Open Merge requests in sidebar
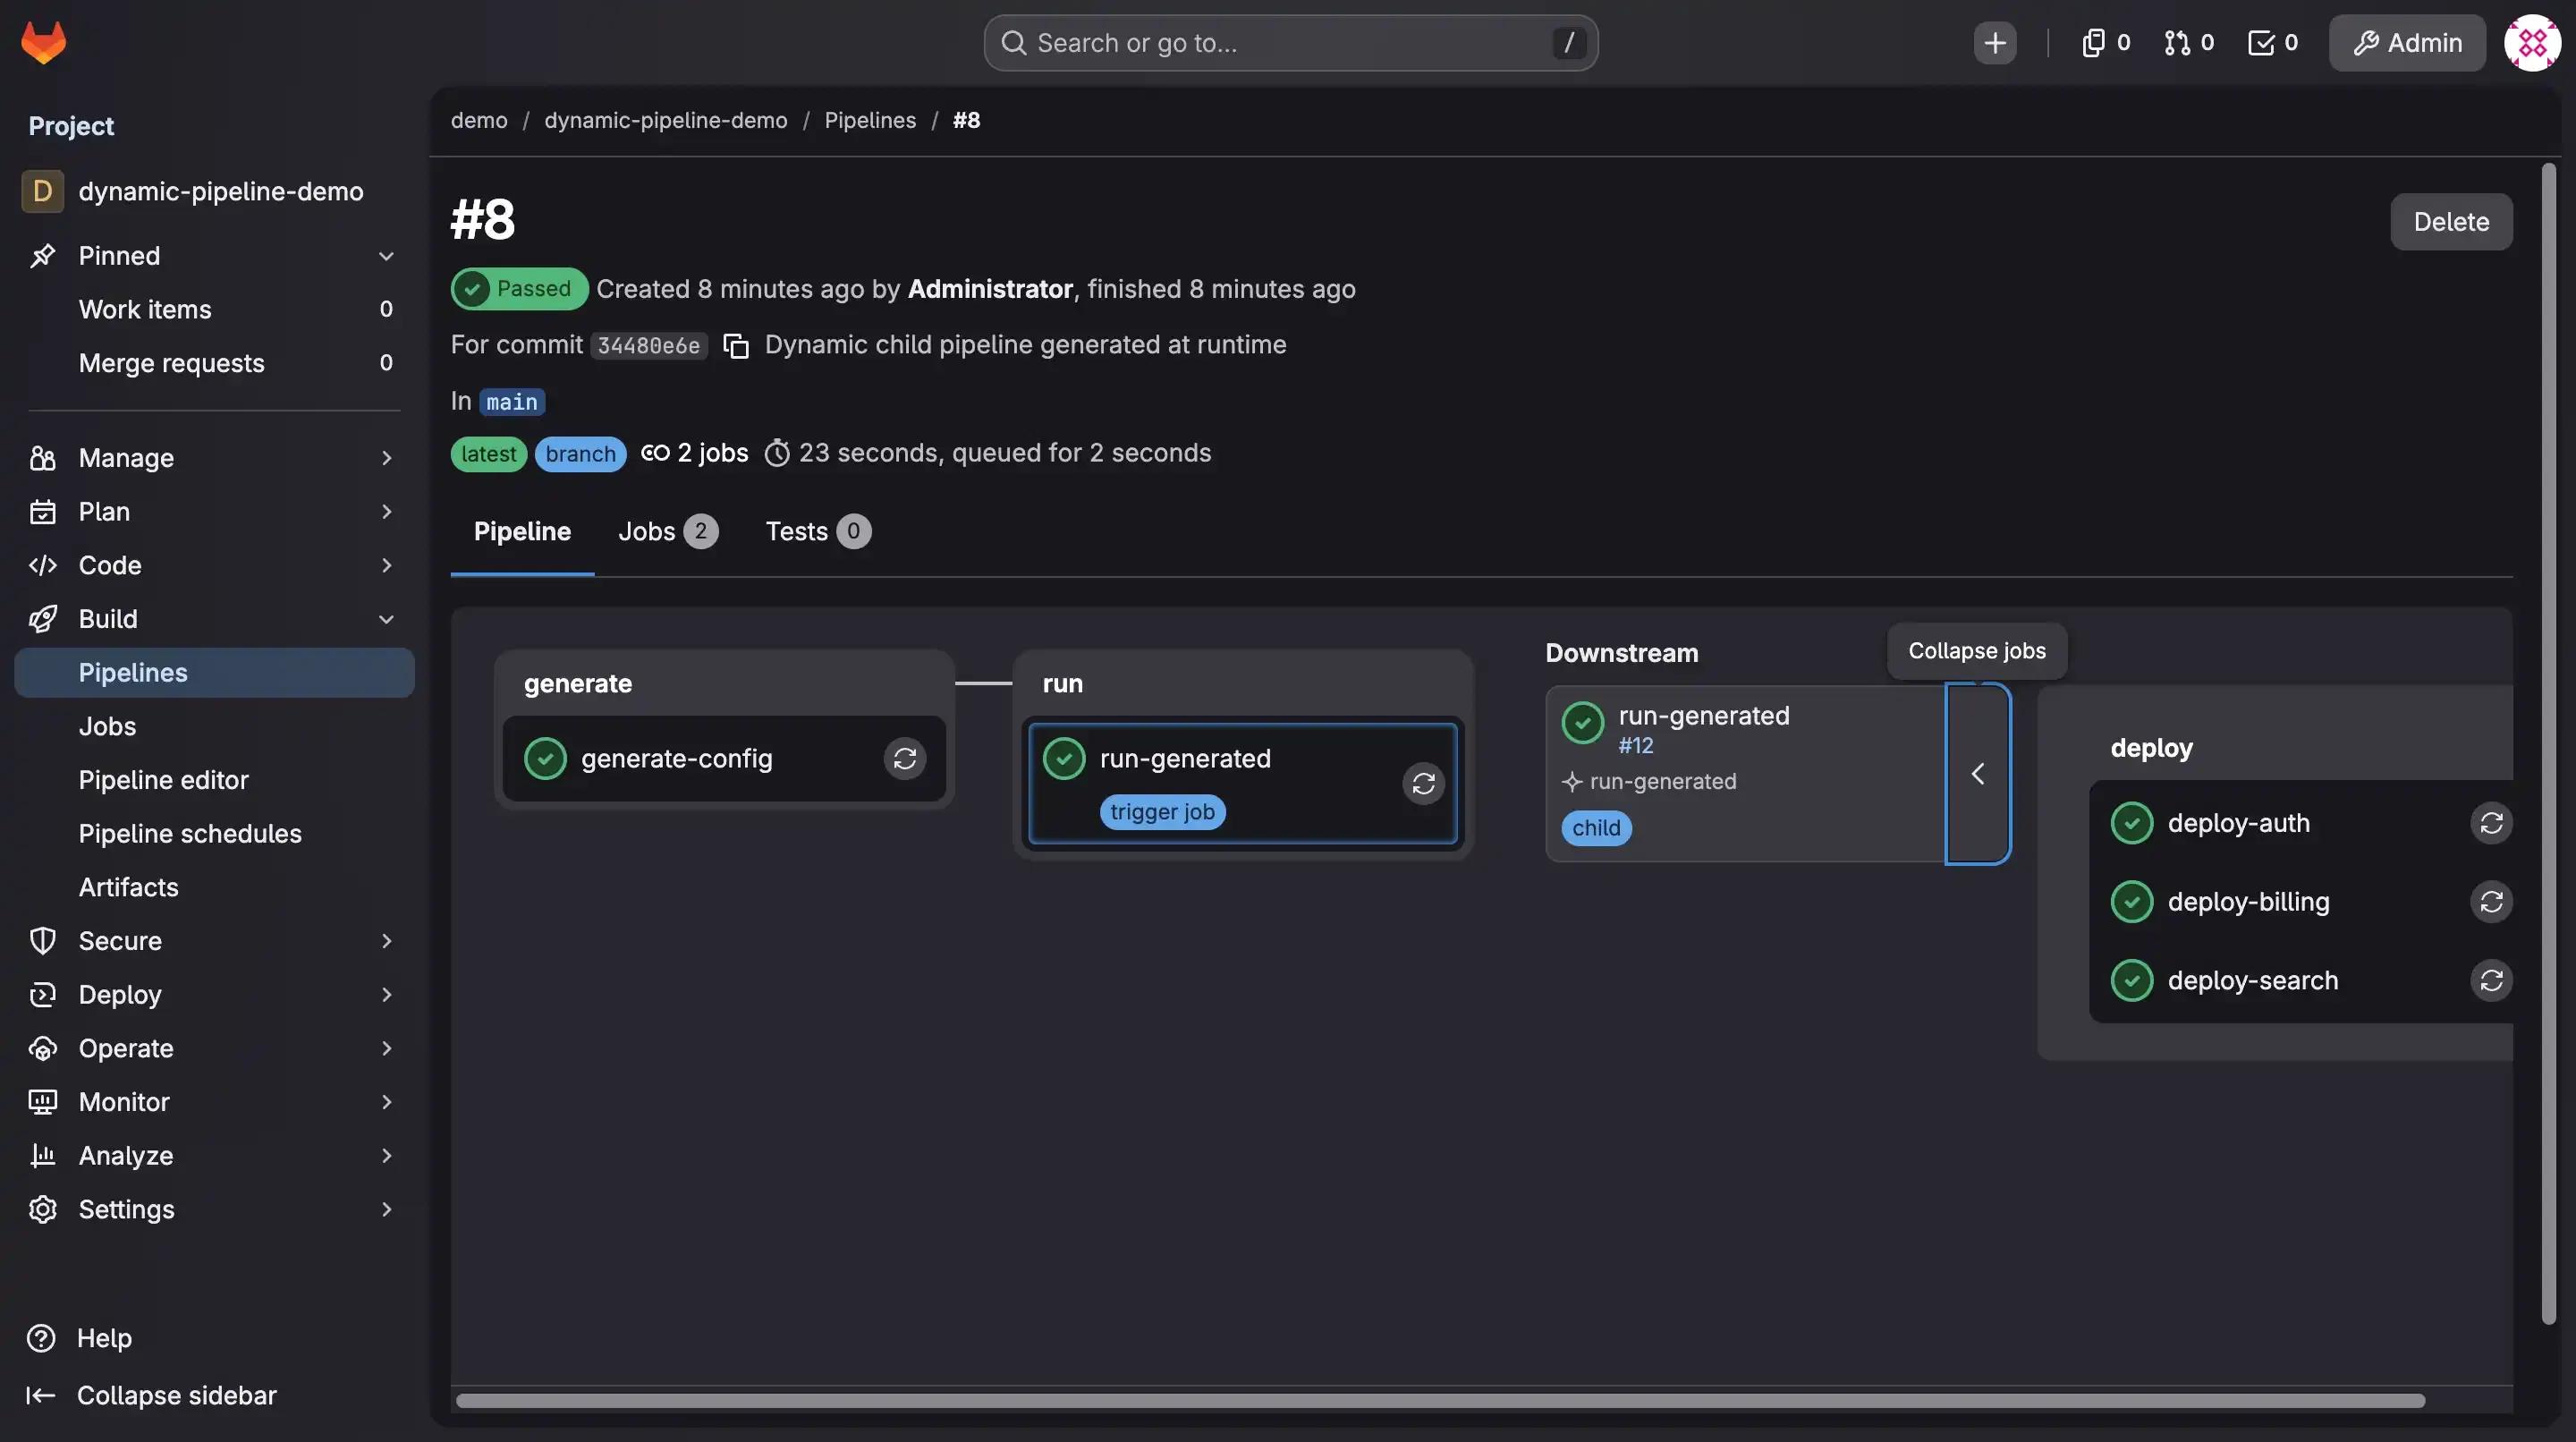The image size is (2576, 1442). (x=214, y=363)
